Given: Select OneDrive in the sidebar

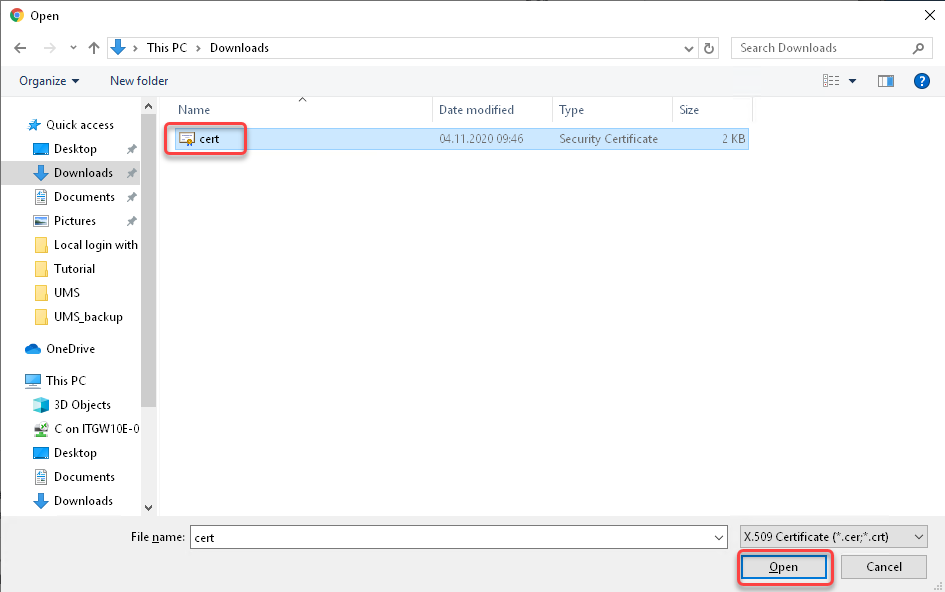Looking at the screenshot, I should pyautogui.click(x=70, y=349).
